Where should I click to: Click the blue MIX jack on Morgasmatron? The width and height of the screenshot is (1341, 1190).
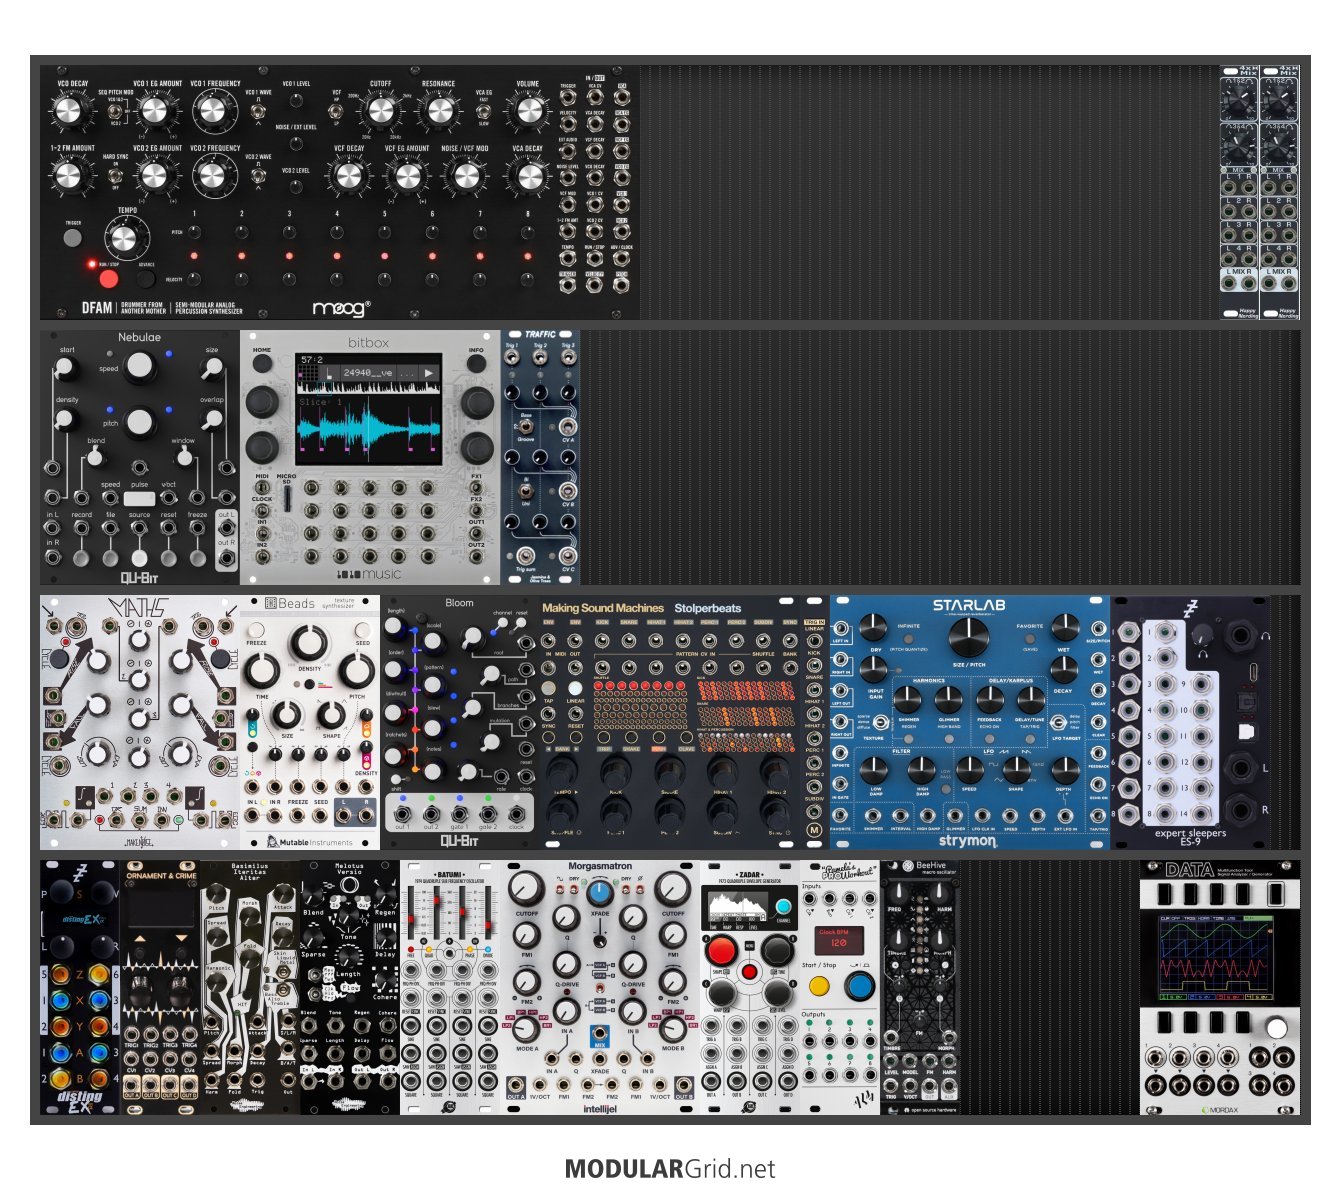600,1033
